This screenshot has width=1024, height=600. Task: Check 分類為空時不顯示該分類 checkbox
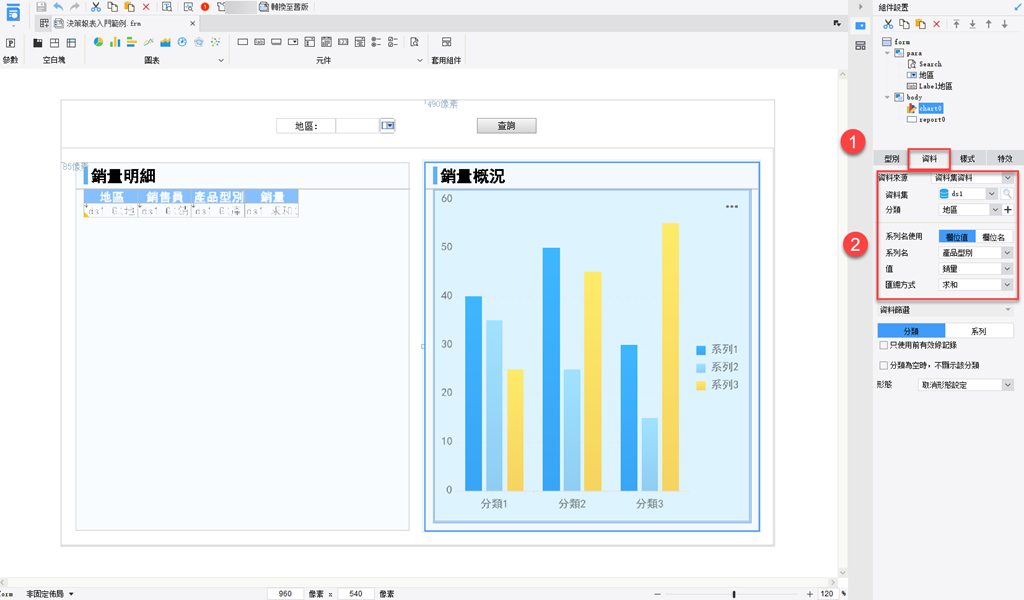coord(884,365)
